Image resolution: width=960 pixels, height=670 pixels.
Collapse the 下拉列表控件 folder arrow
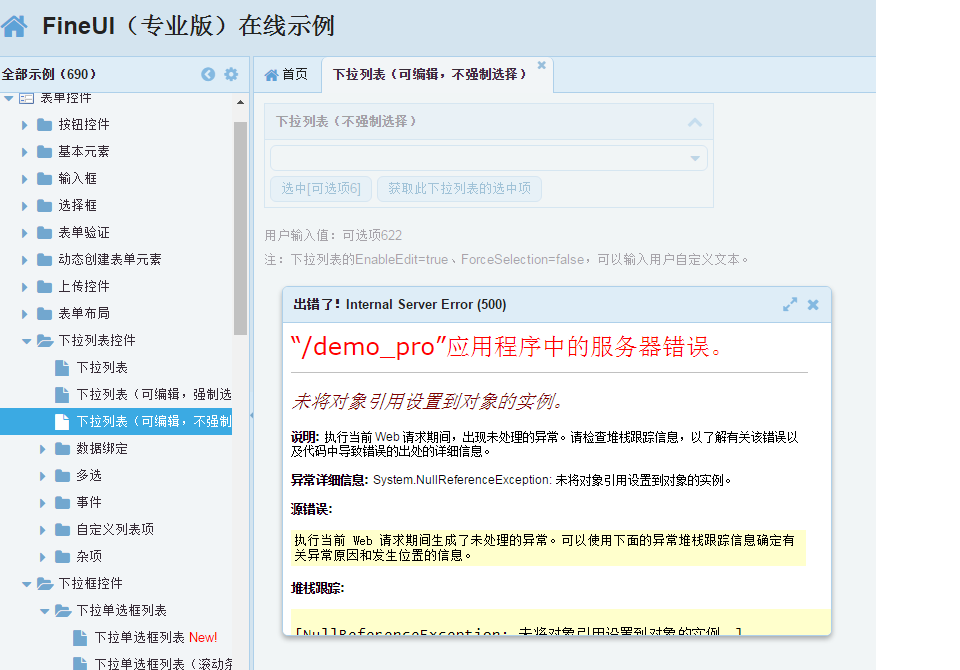pyautogui.click(x=26, y=341)
